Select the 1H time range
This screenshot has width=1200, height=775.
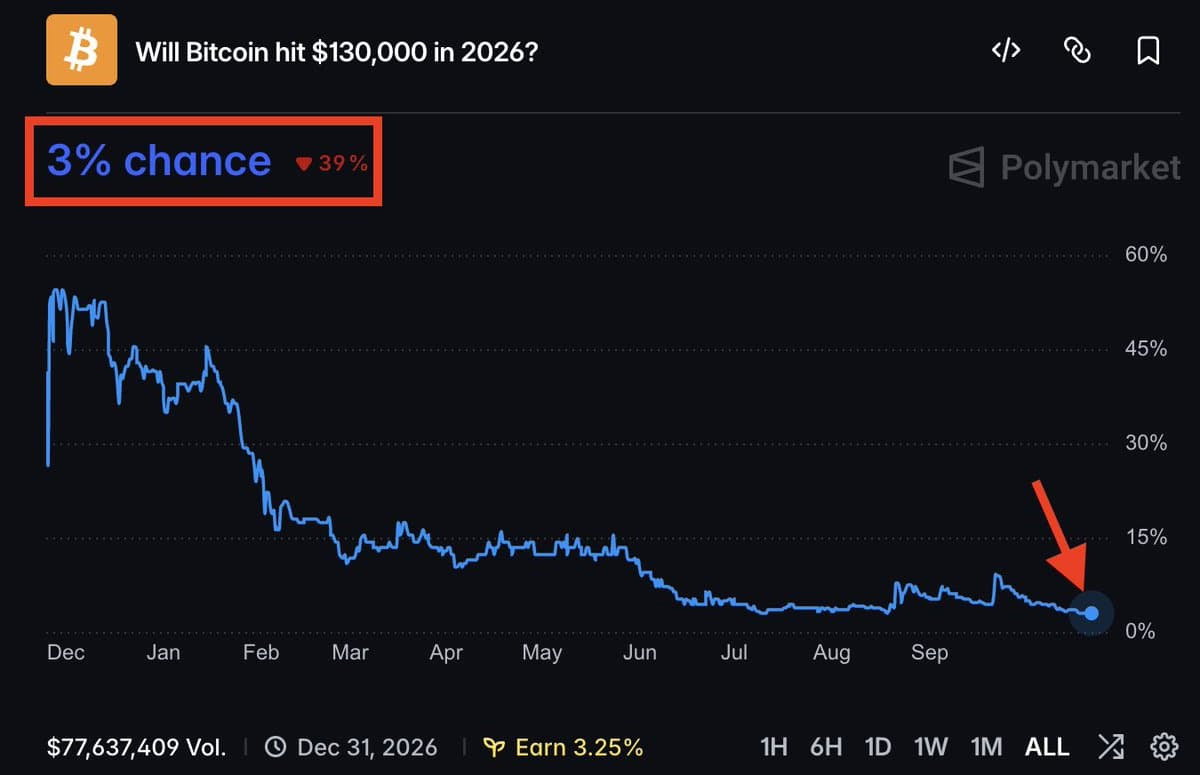pos(774,747)
